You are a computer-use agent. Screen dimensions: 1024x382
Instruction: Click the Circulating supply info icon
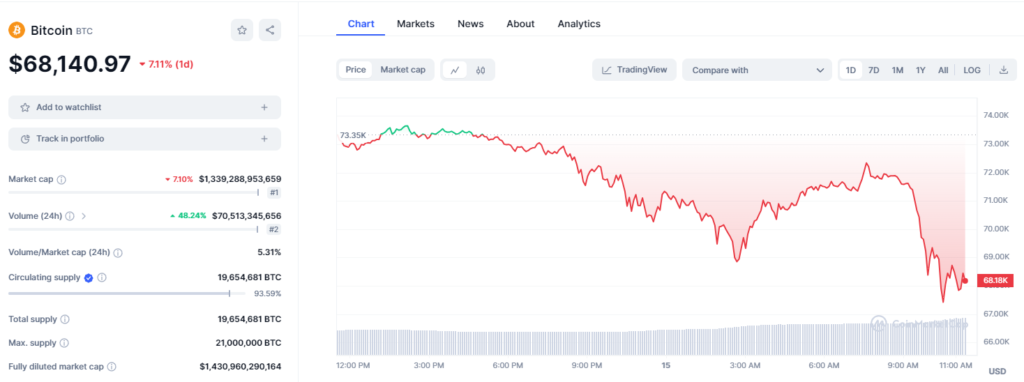click(102, 278)
